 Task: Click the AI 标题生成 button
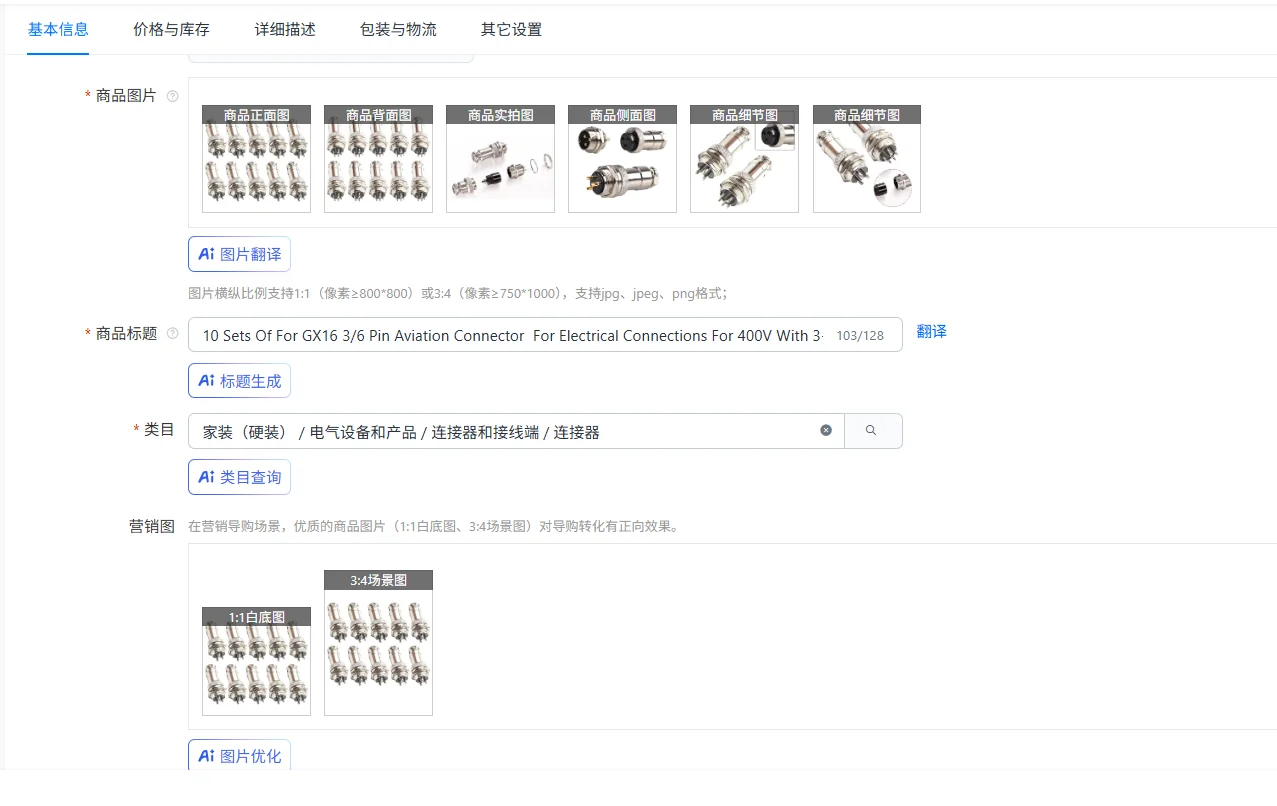pos(239,380)
